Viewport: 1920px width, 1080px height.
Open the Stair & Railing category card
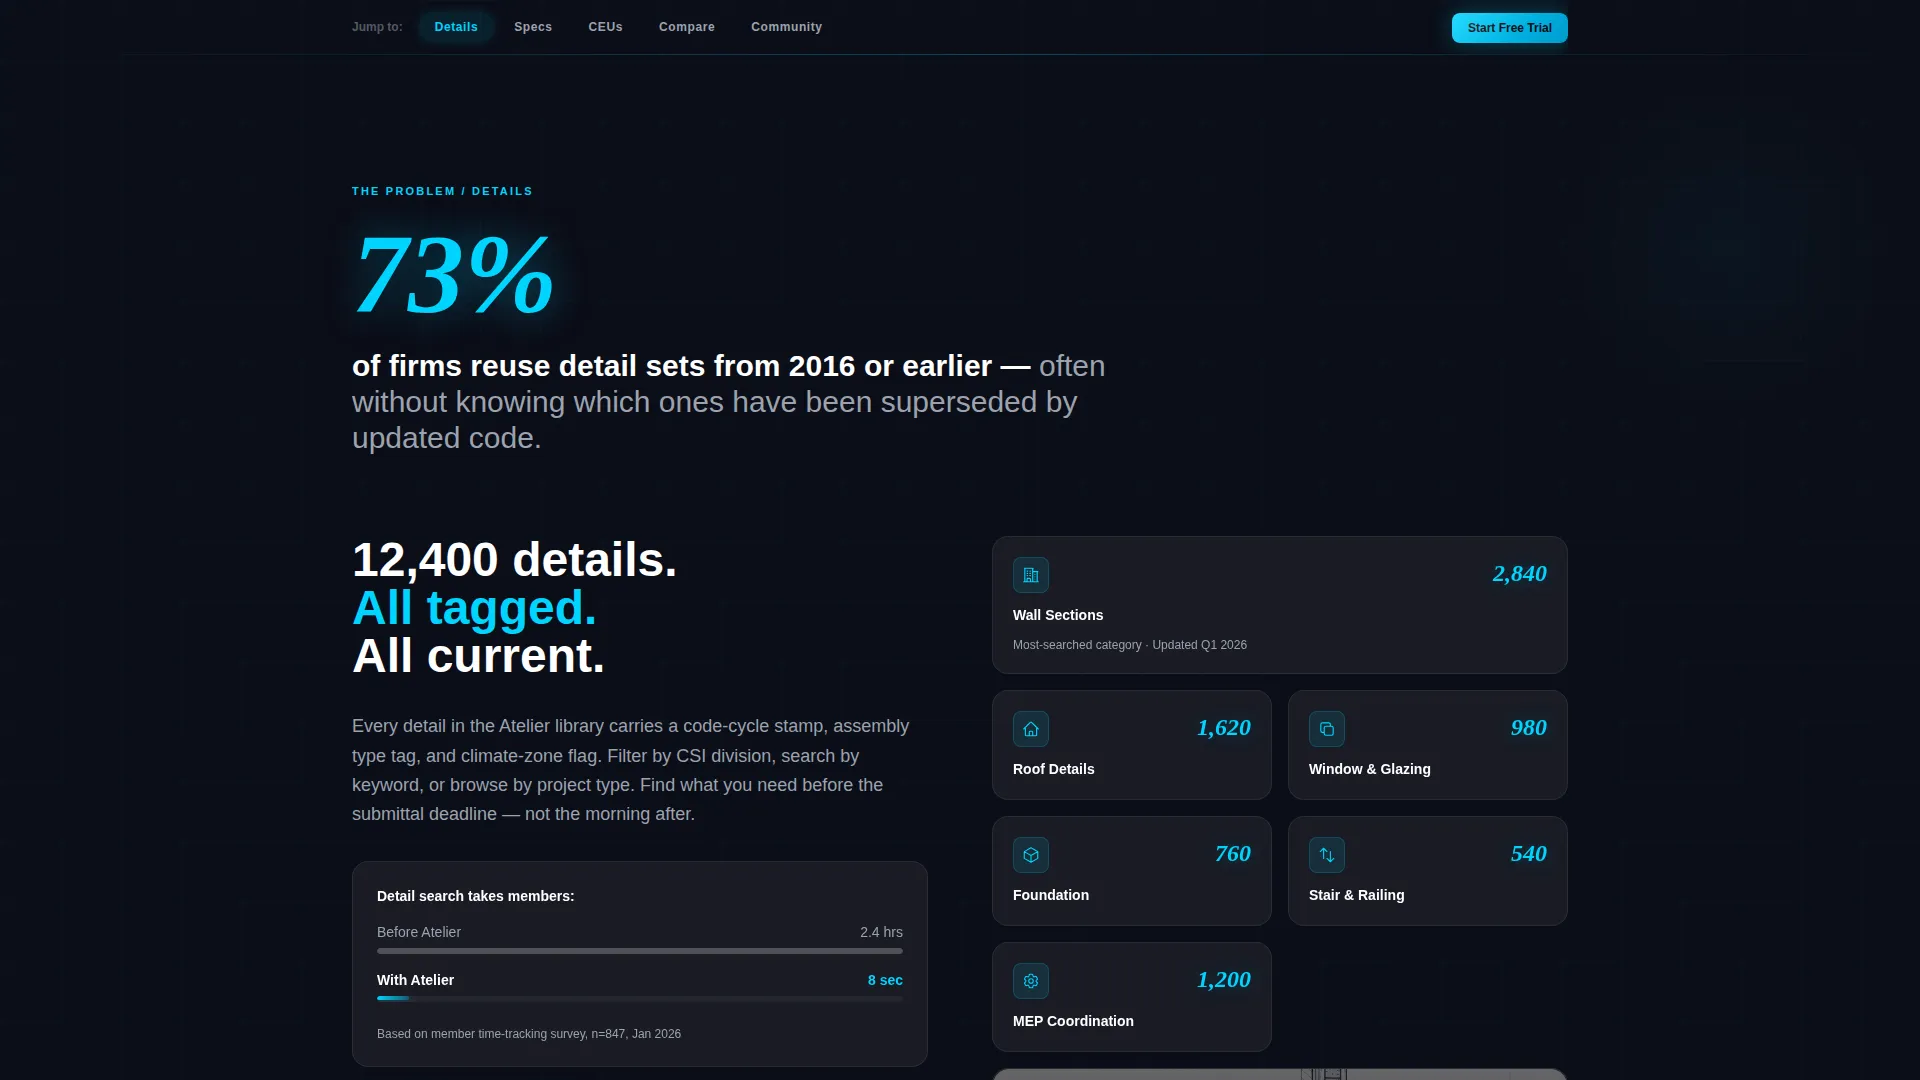pyautogui.click(x=1427, y=871)
